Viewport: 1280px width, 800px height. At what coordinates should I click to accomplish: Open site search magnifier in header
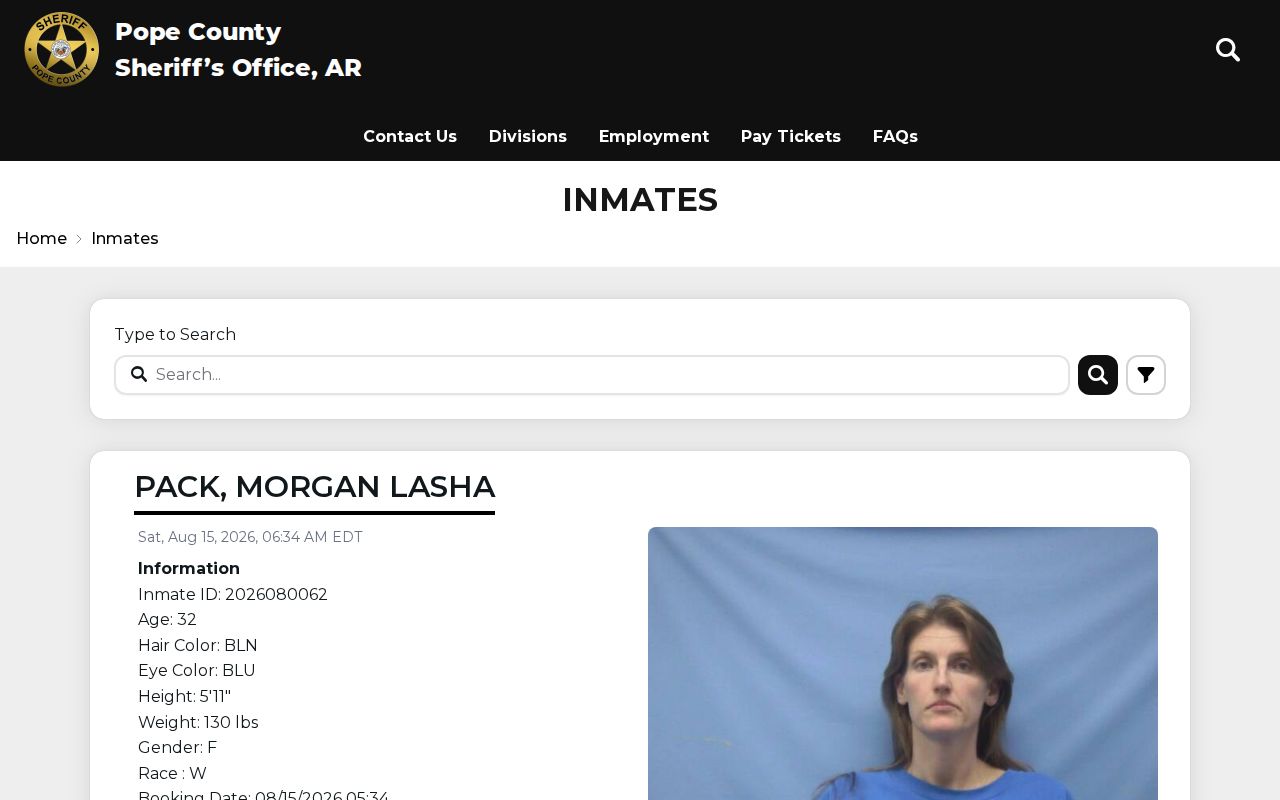pyautogui.click(x=1228, y=50)
